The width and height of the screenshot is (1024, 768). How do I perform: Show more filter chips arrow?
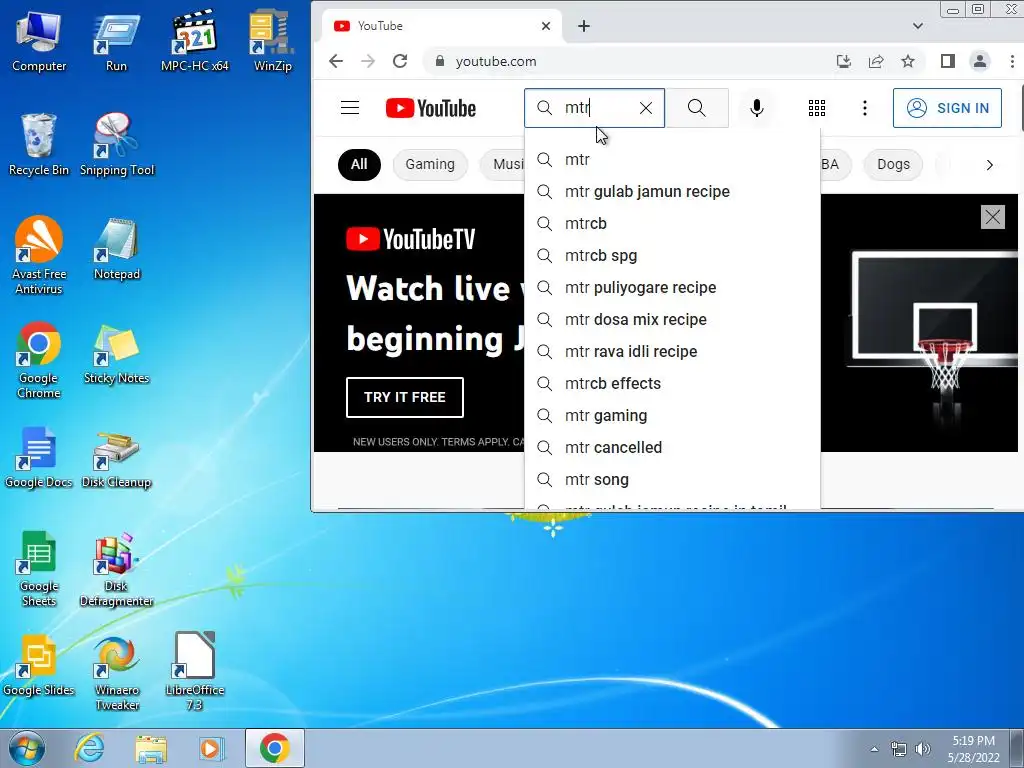pyautogui.click(x=989, y=165)
